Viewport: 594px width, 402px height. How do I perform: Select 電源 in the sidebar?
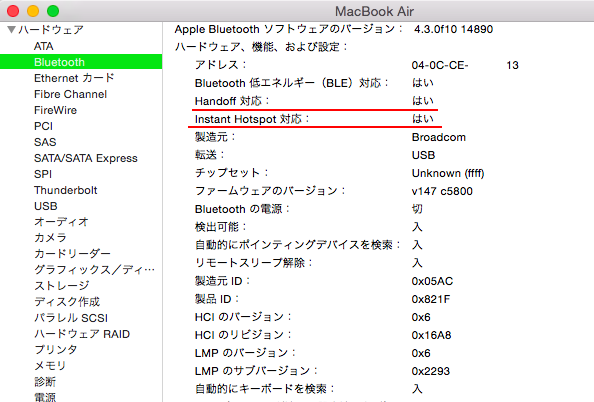(45, 397)
